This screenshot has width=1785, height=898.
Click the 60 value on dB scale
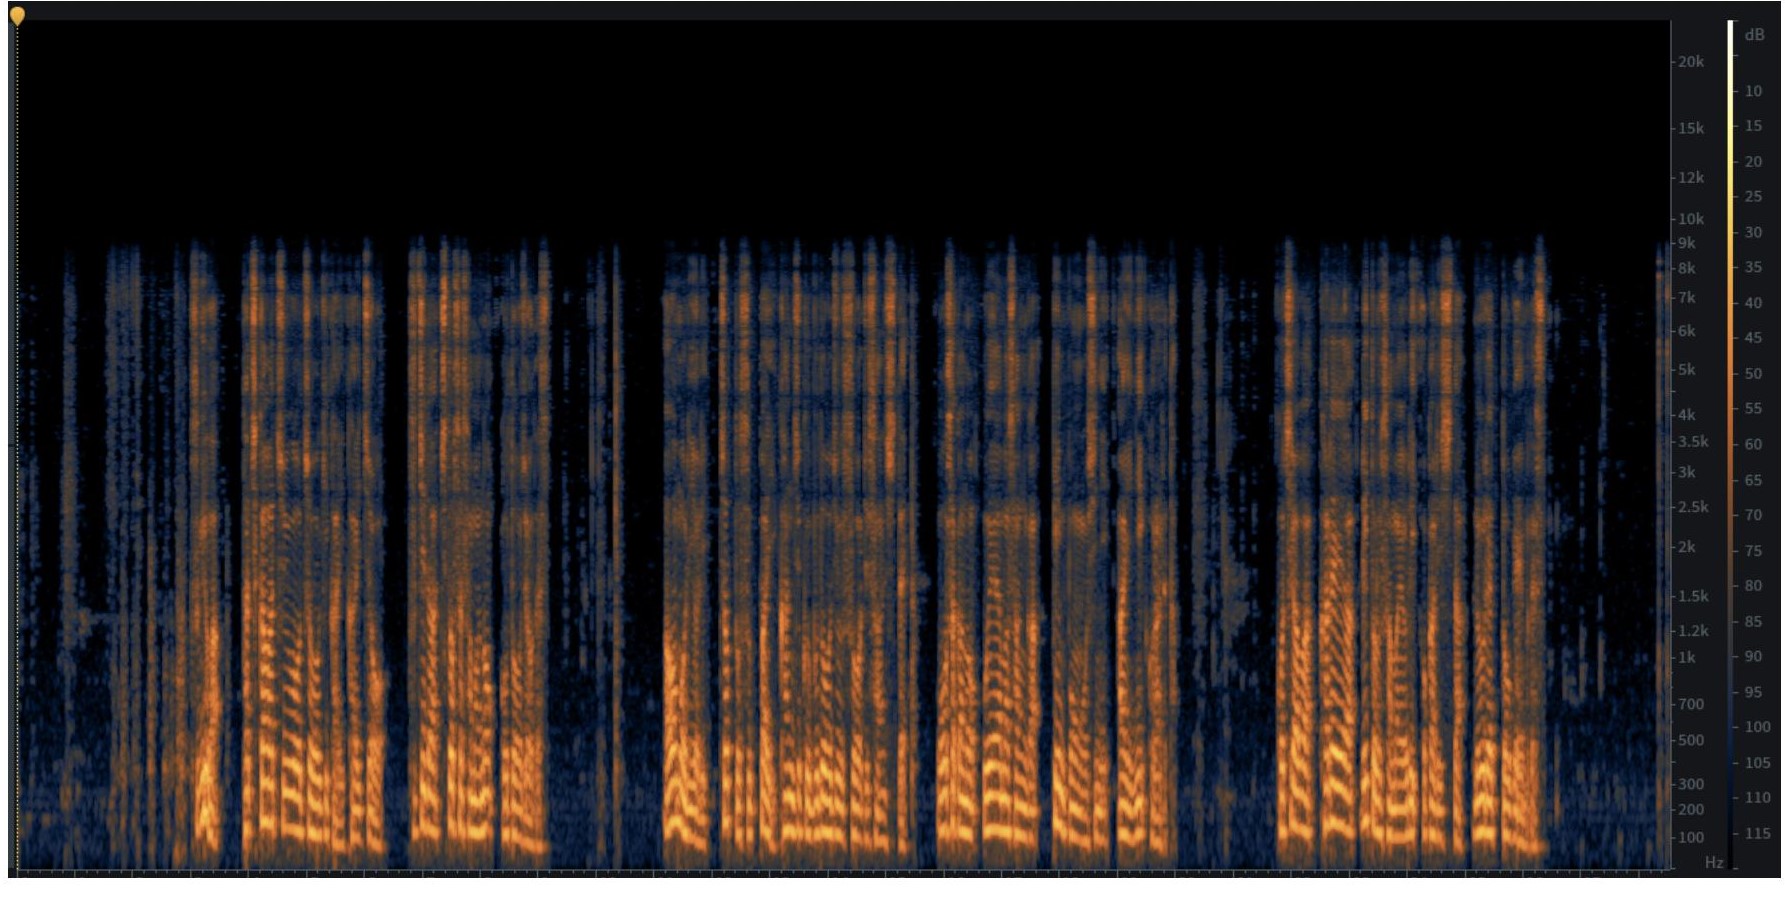(1754, 445)
